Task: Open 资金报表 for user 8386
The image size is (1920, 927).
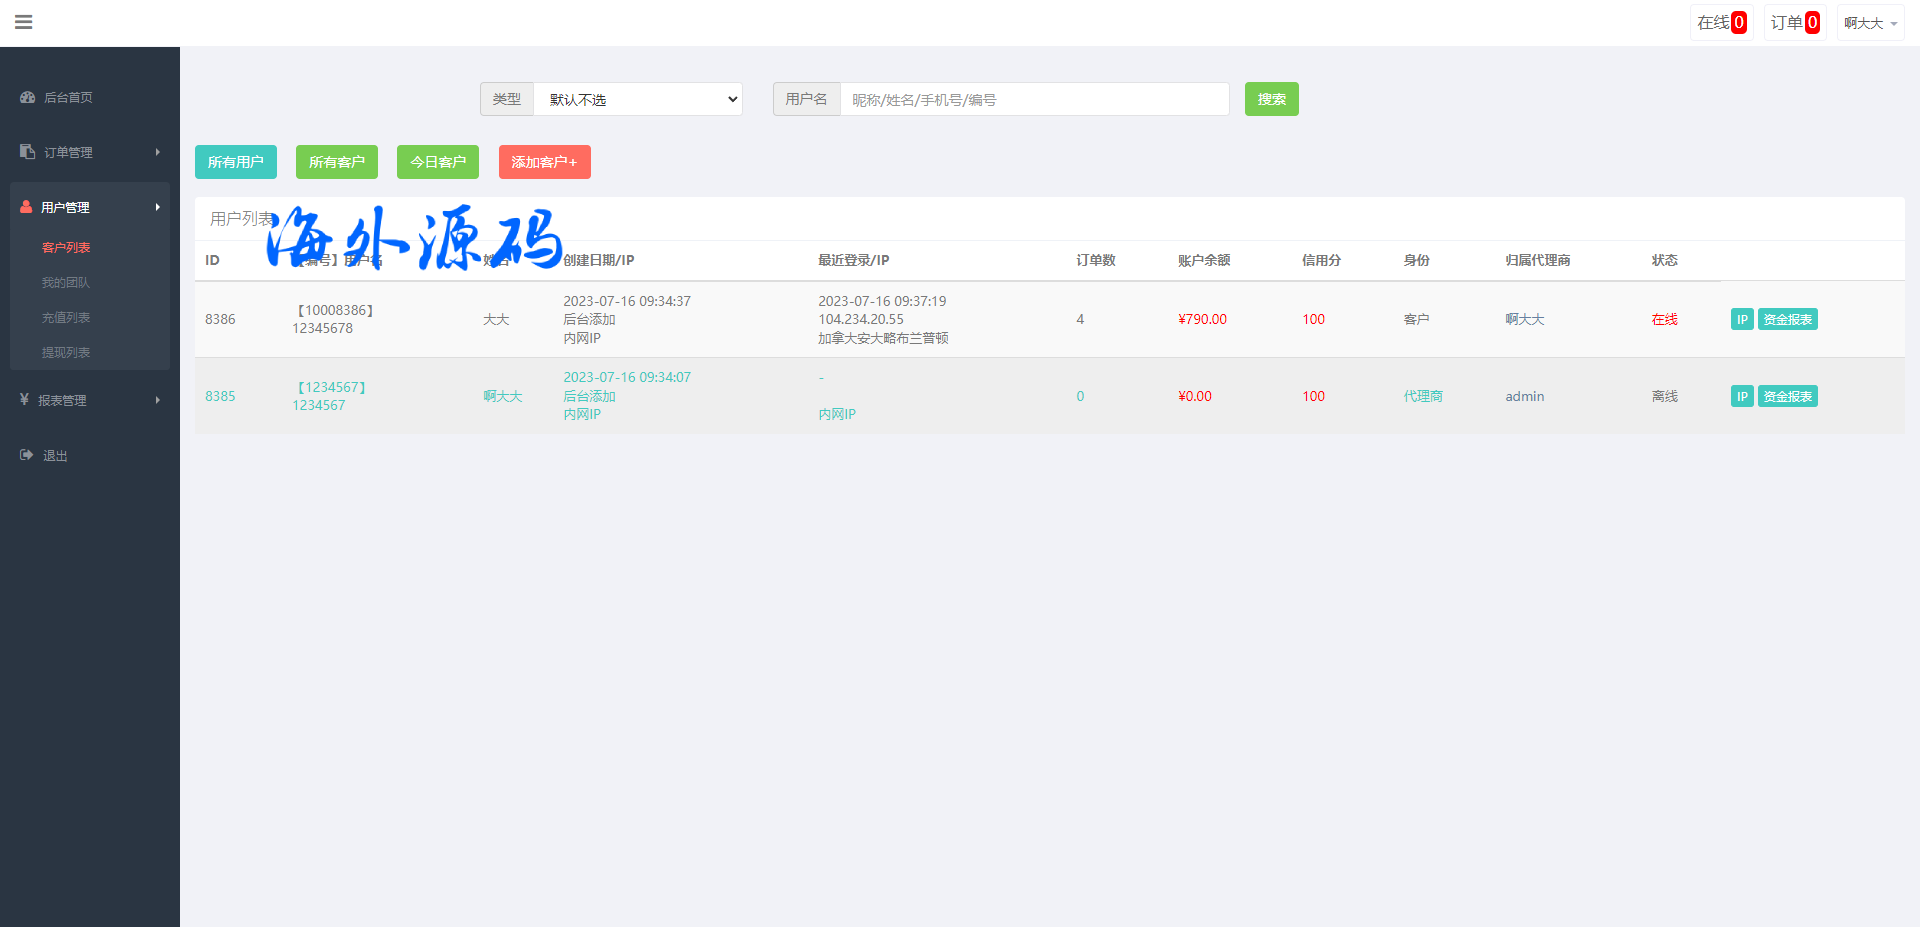Action: click(1787, 319)
